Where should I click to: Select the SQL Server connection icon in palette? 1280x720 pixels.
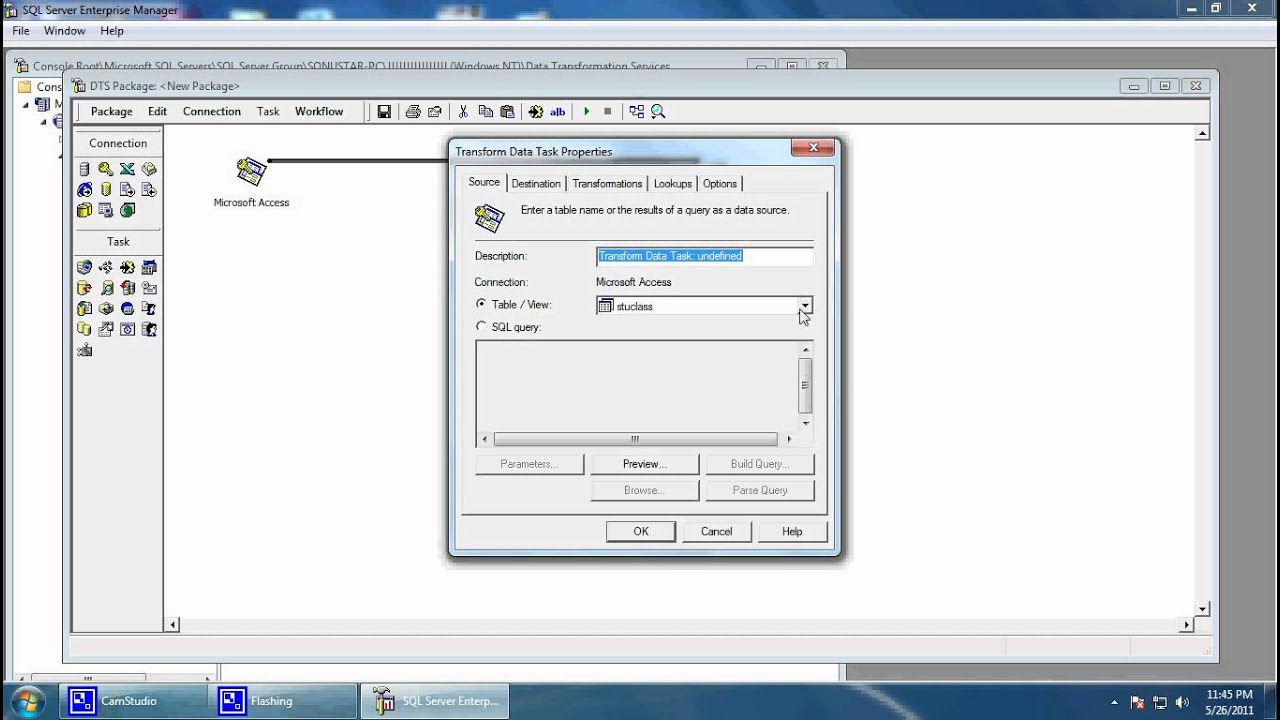85,169
